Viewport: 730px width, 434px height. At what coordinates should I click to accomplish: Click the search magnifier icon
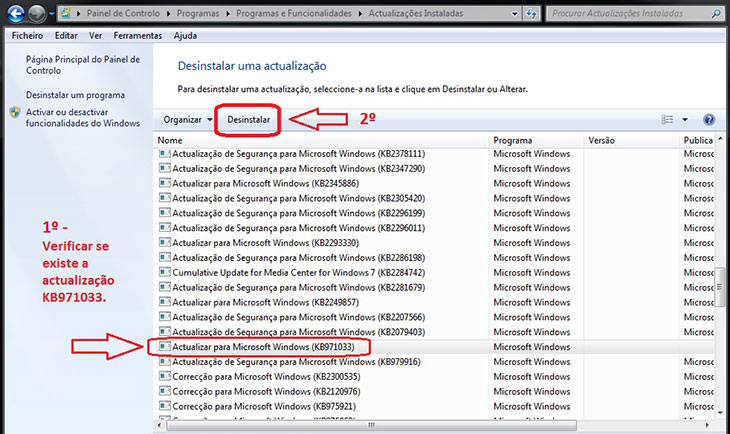716,14
